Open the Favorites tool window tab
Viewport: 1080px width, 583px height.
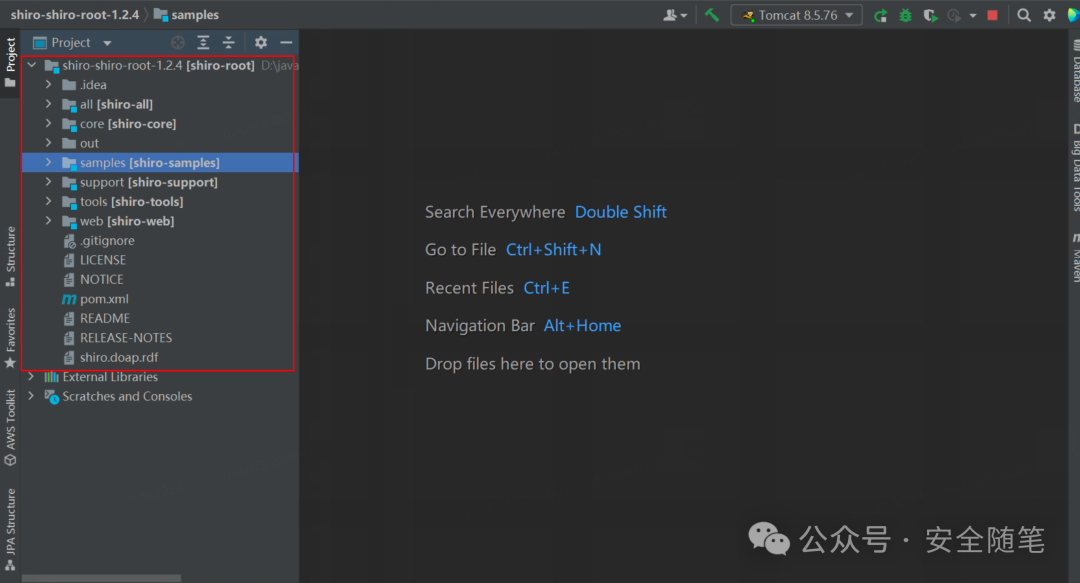(10, 338)
